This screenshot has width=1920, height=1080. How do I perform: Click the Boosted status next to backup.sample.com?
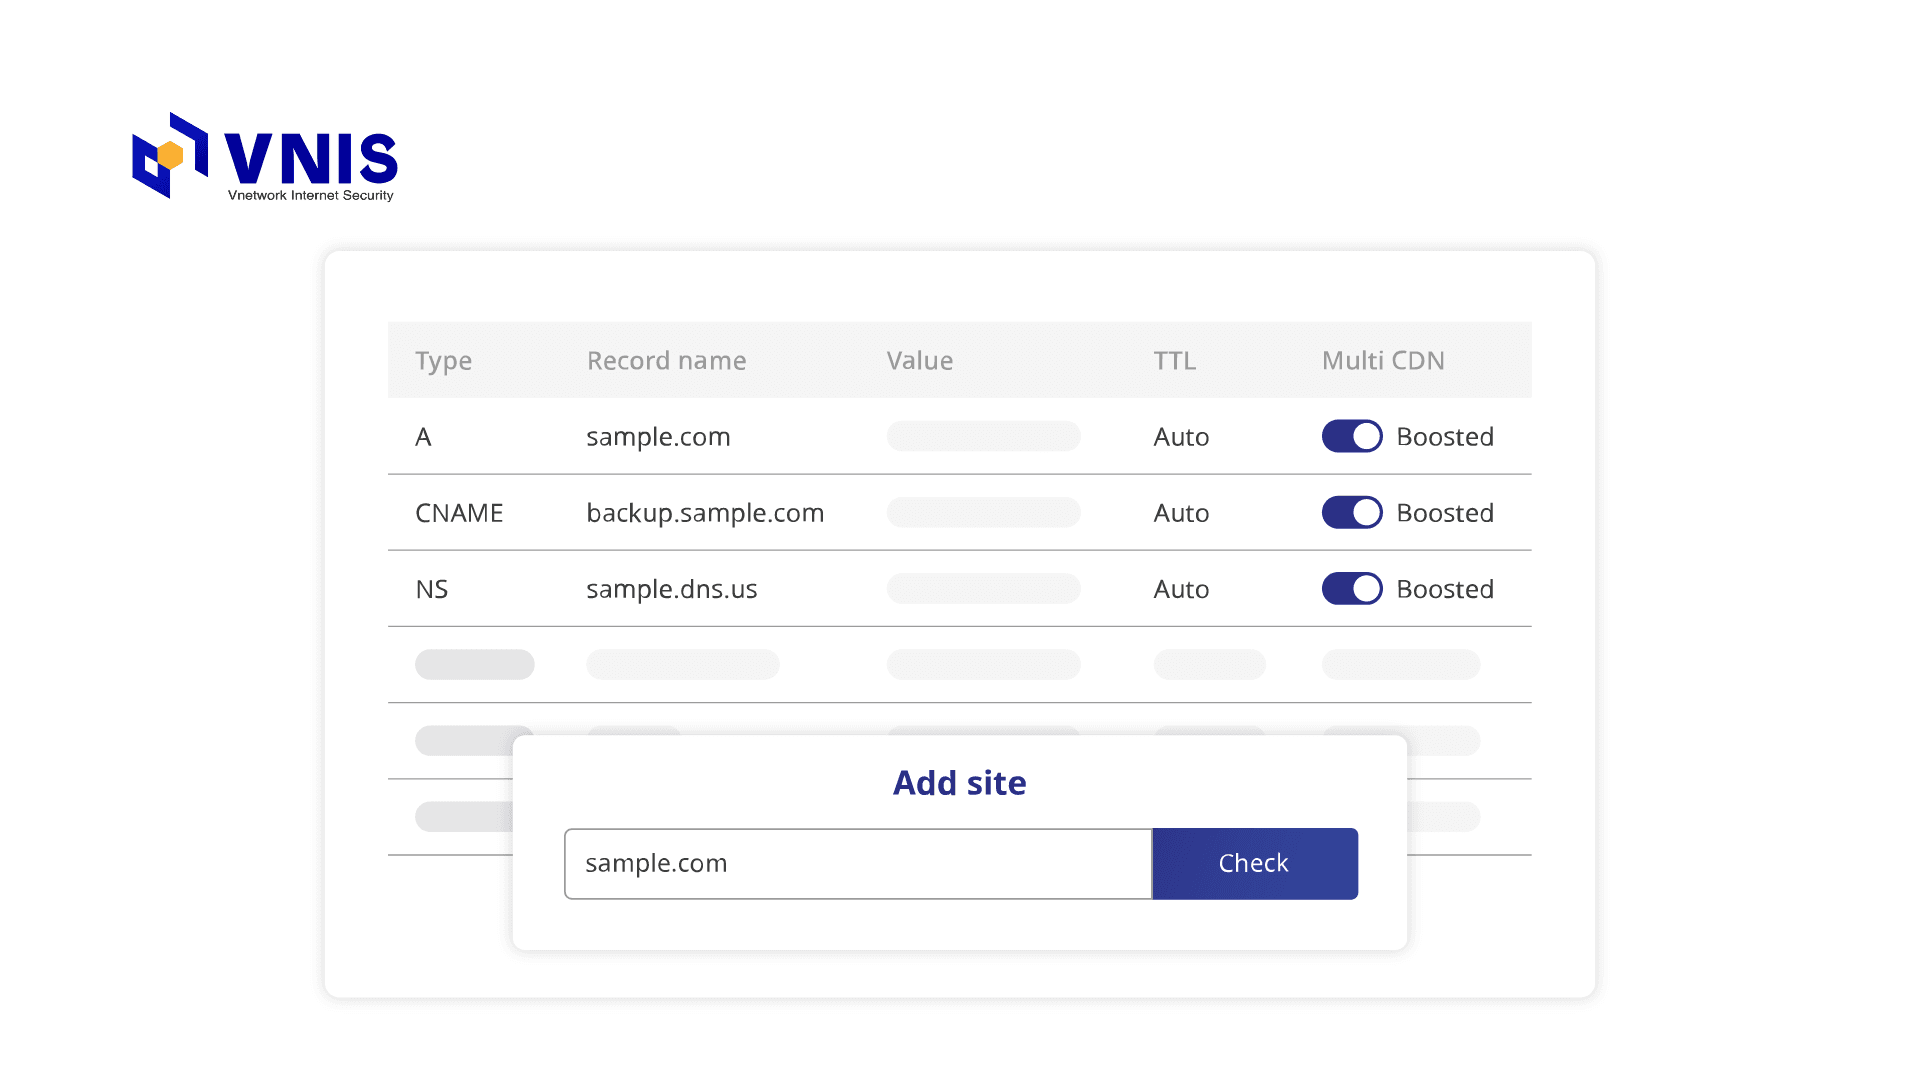pyautogui.click(x=1444, y=512)
